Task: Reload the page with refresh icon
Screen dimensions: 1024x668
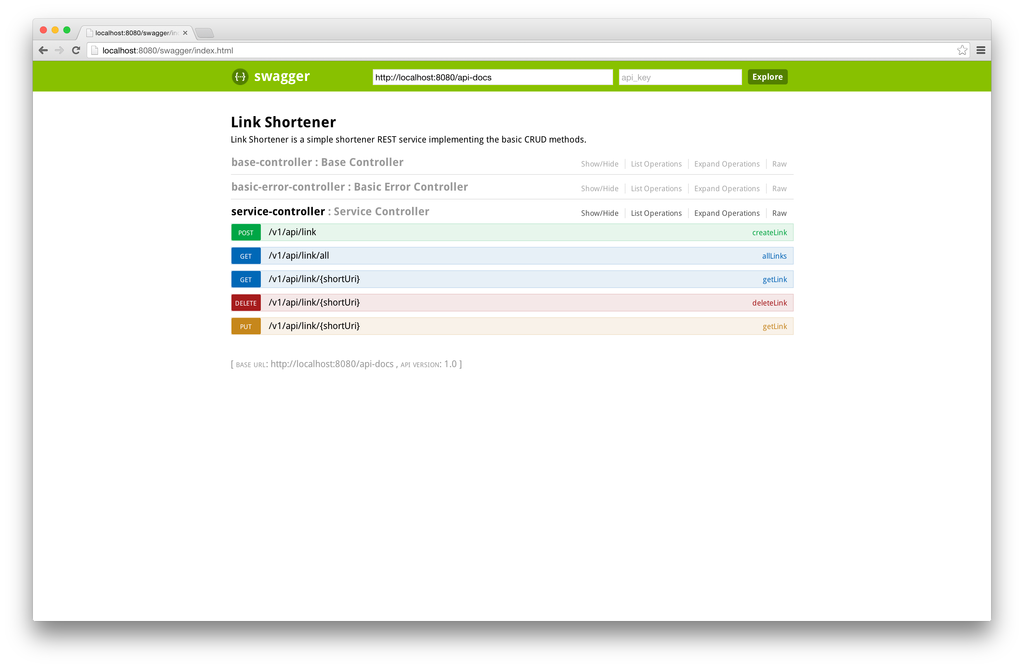Action: coord(76,50)
